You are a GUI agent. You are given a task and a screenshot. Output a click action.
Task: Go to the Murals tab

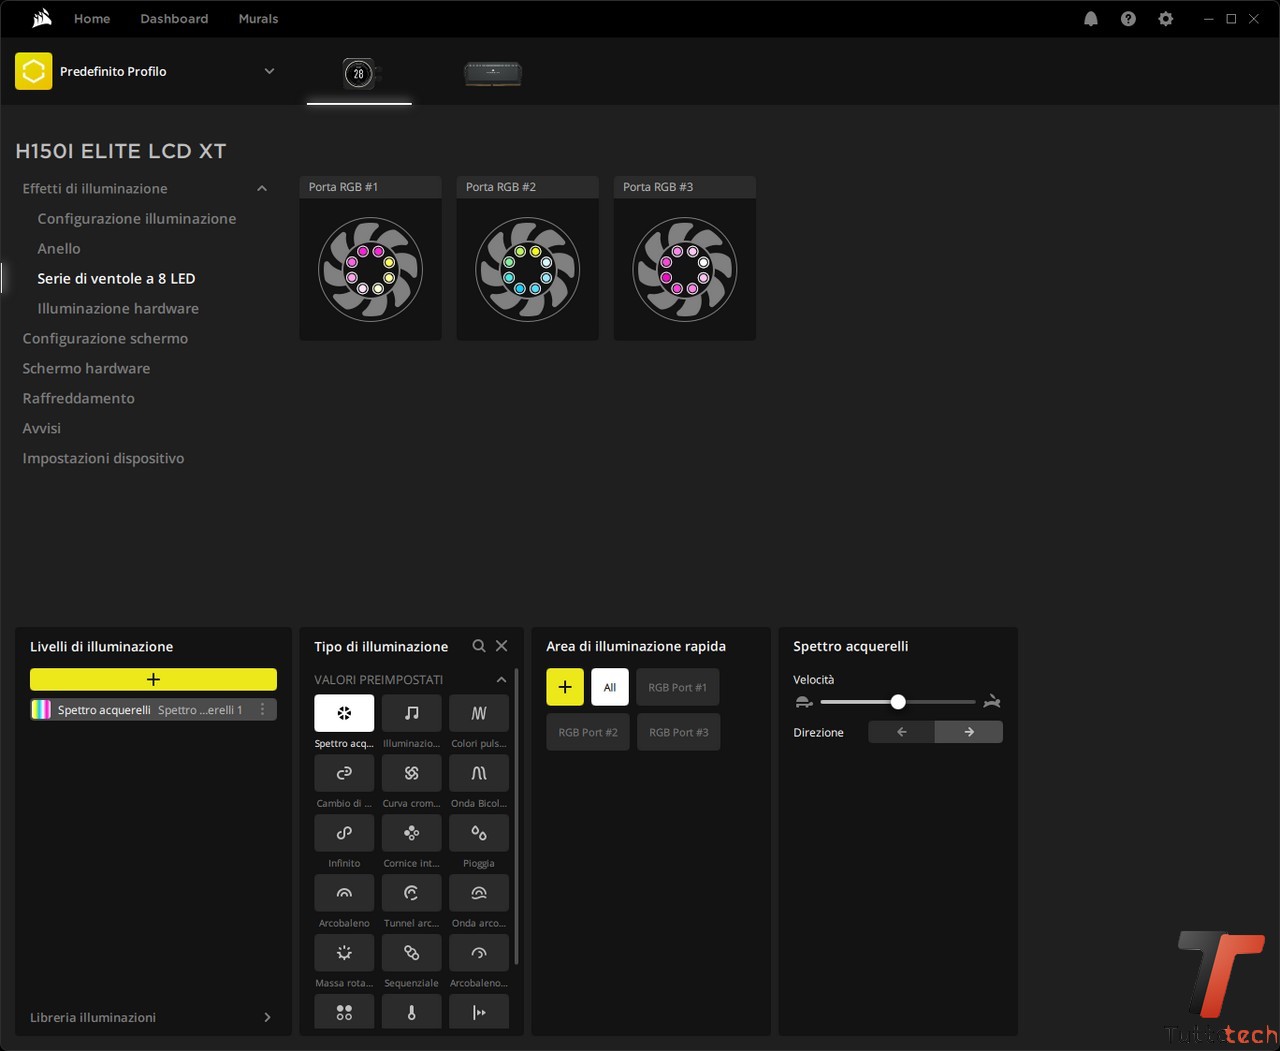click(258, 19)
